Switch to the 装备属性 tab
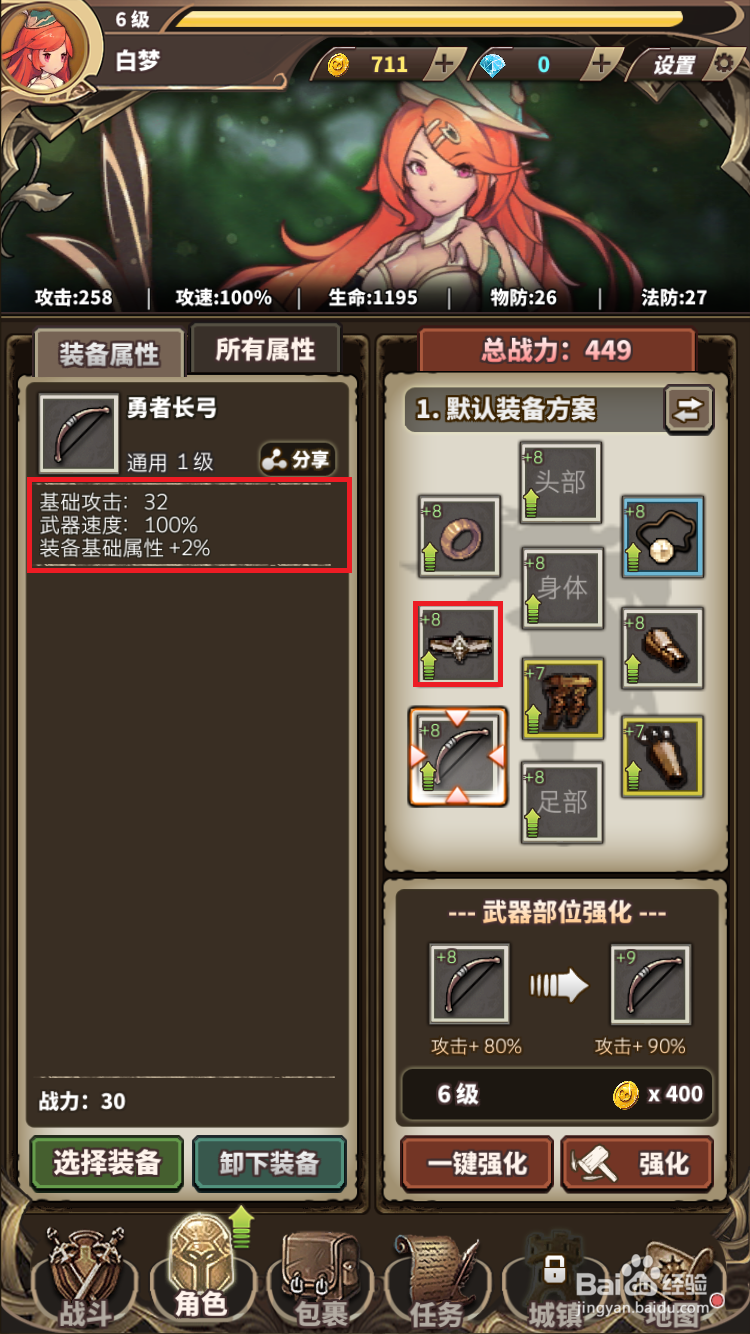750x1334 pixels. coord(109,353)
